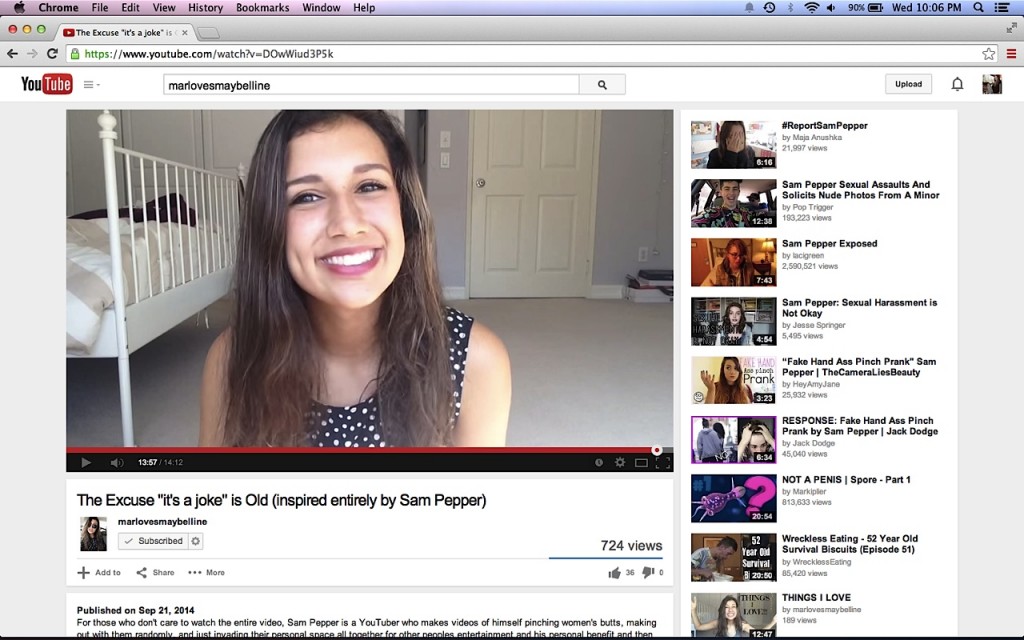Click the thumbs up like icon

615,573
